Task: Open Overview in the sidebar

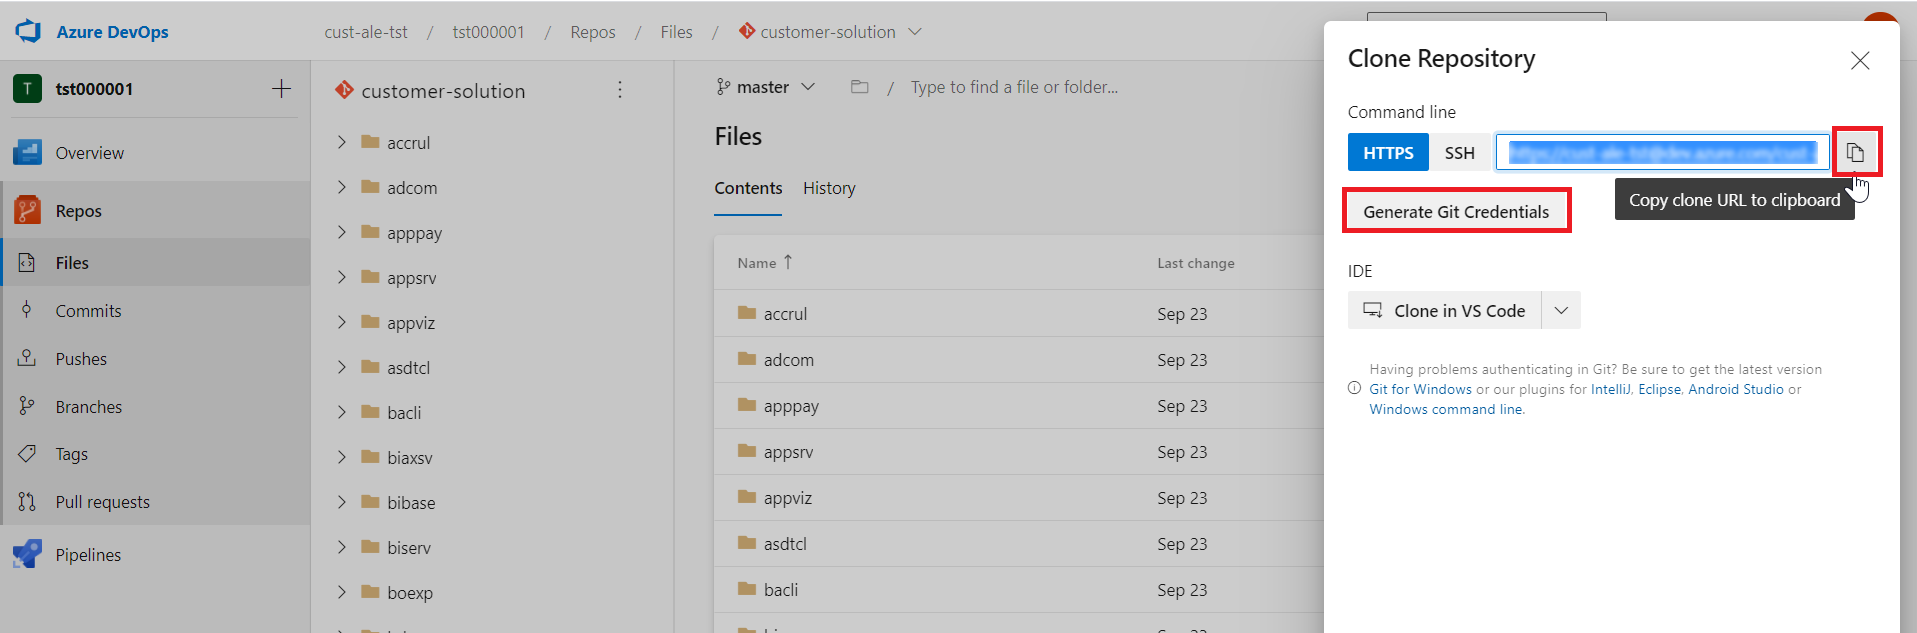Action: click(x=89, y=153)
